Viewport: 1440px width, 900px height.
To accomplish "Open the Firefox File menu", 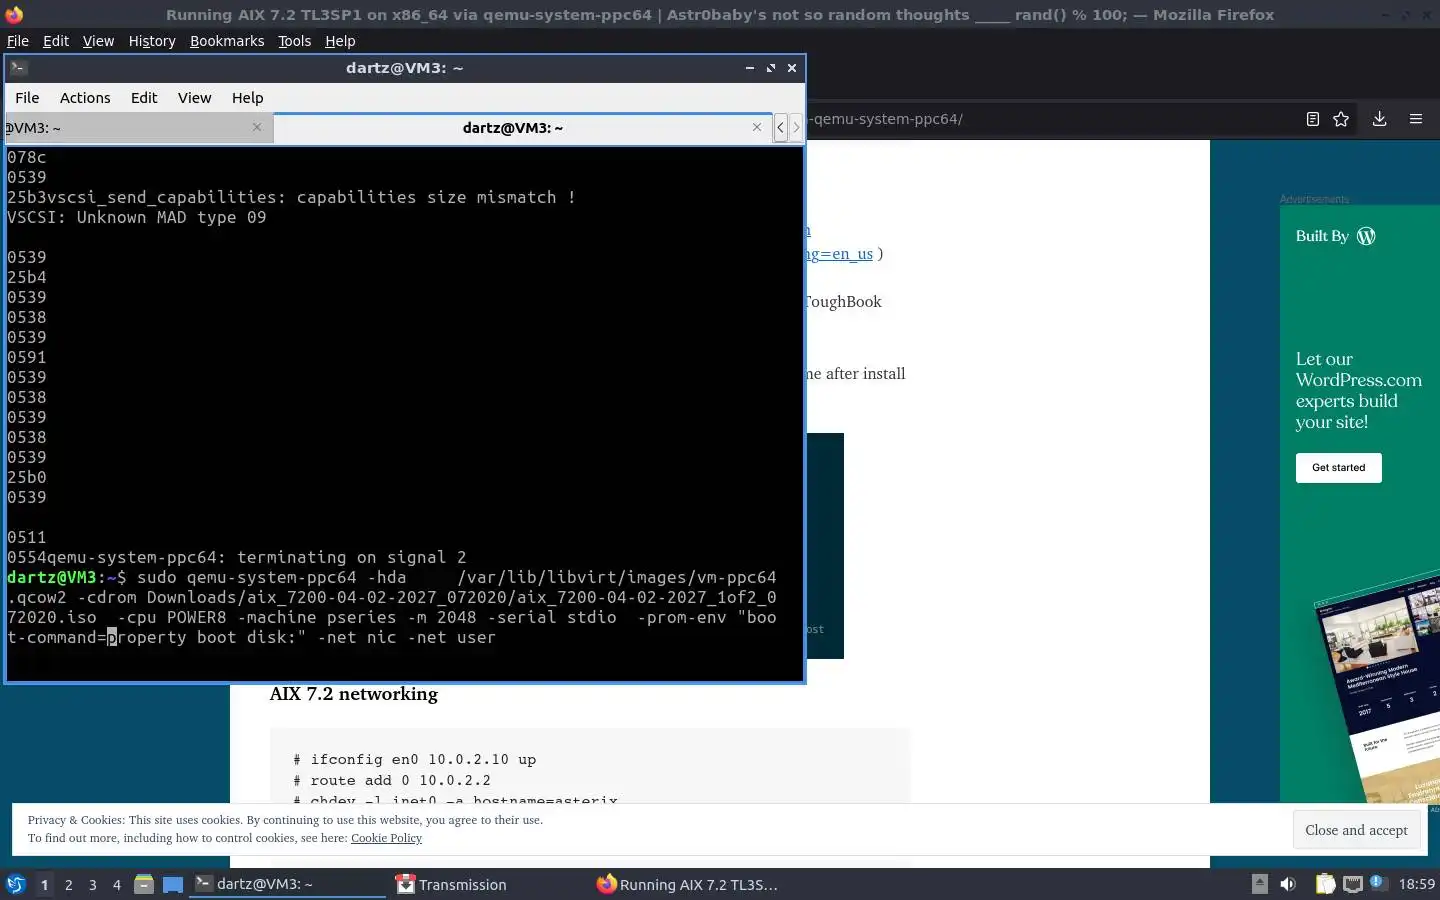I will point(18,41).
